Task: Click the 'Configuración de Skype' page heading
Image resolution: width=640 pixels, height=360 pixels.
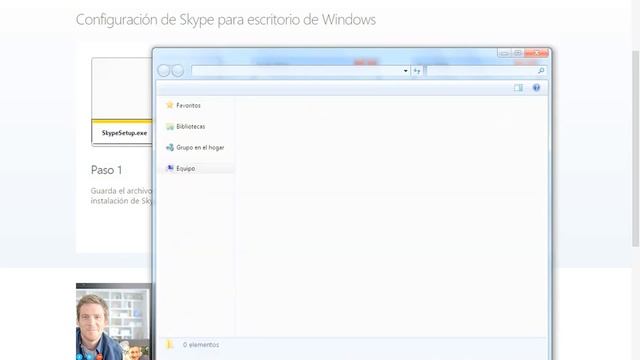Action: (226, 20)
